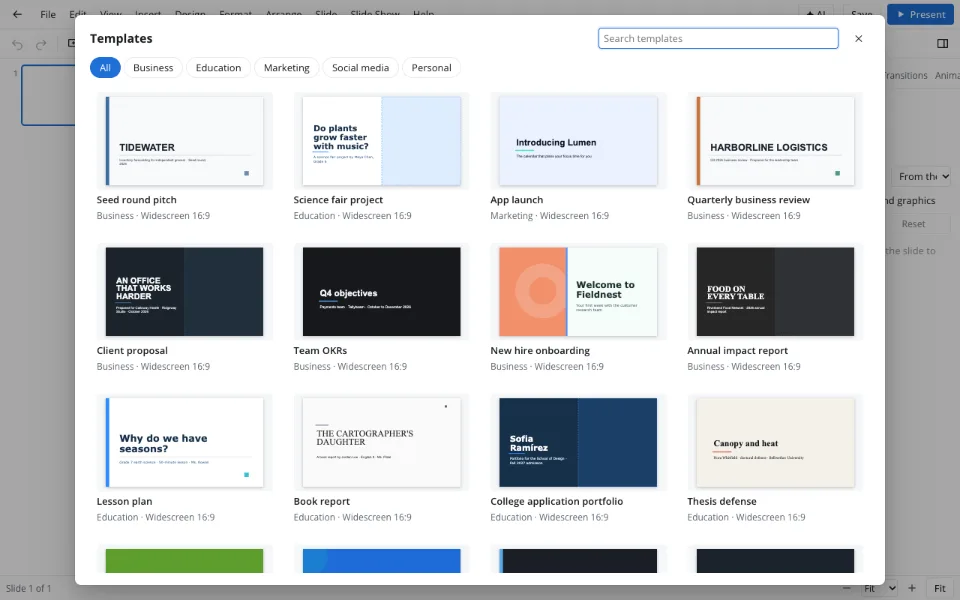Click the 'Thesis defense' title text

point(722,501)
